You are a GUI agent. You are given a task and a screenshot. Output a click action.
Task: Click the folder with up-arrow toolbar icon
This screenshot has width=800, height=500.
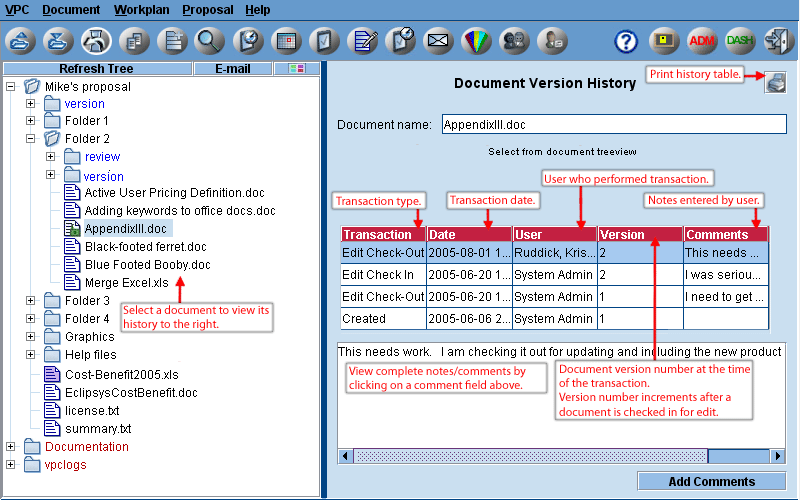pyautogui.click(x=20, y=41)
